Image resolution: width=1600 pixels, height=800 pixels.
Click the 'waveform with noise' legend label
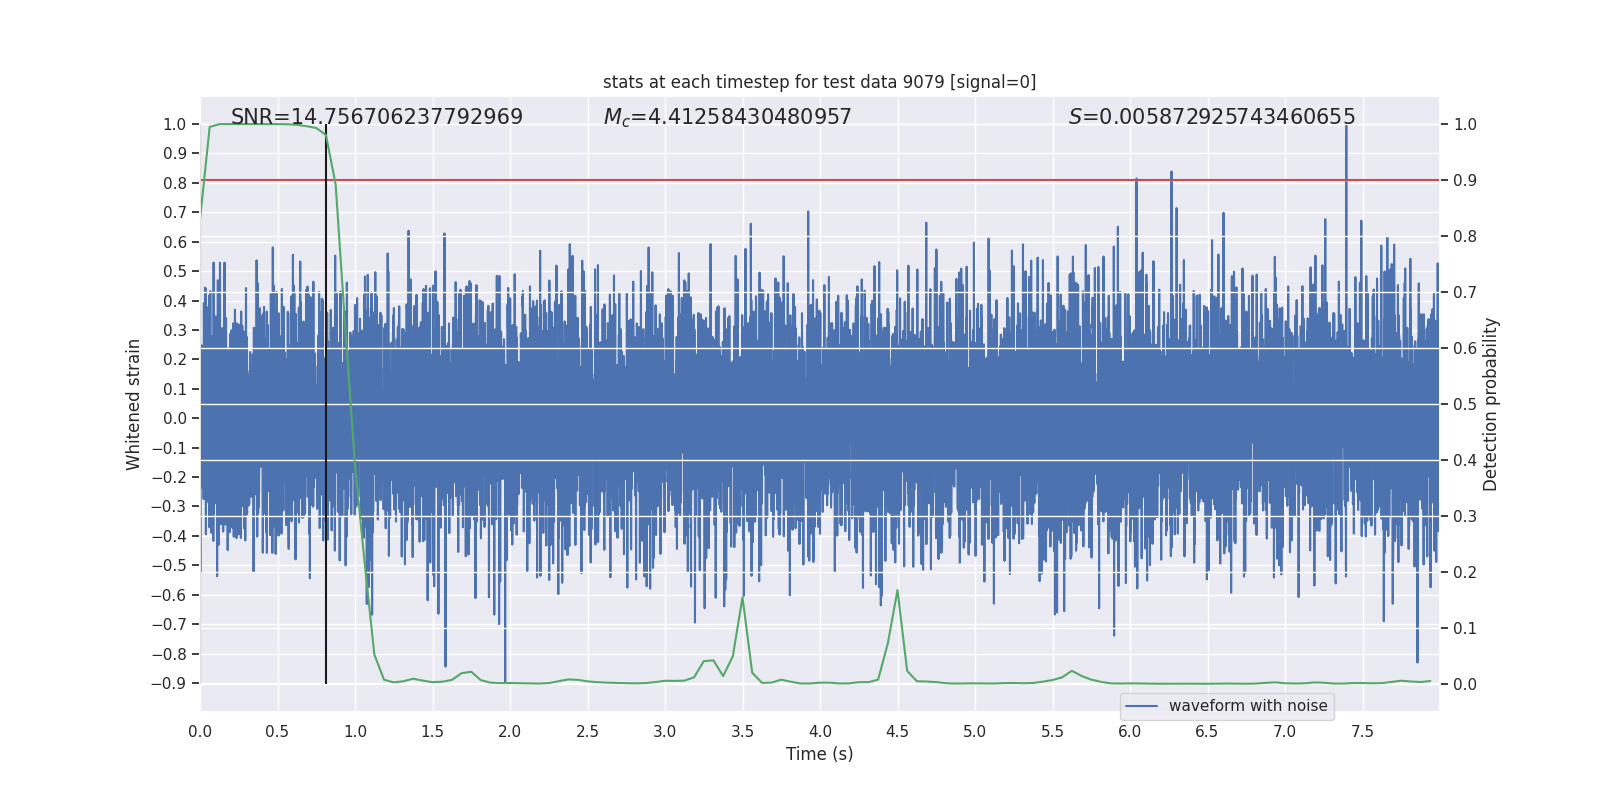click(x=1247, y=706)
